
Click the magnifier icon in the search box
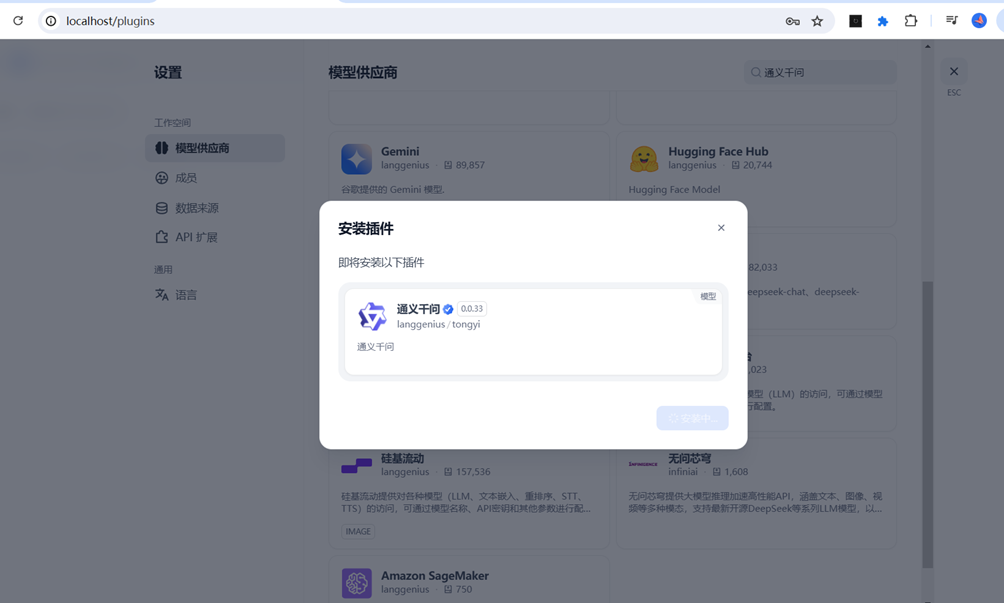[x=756, y=72]
